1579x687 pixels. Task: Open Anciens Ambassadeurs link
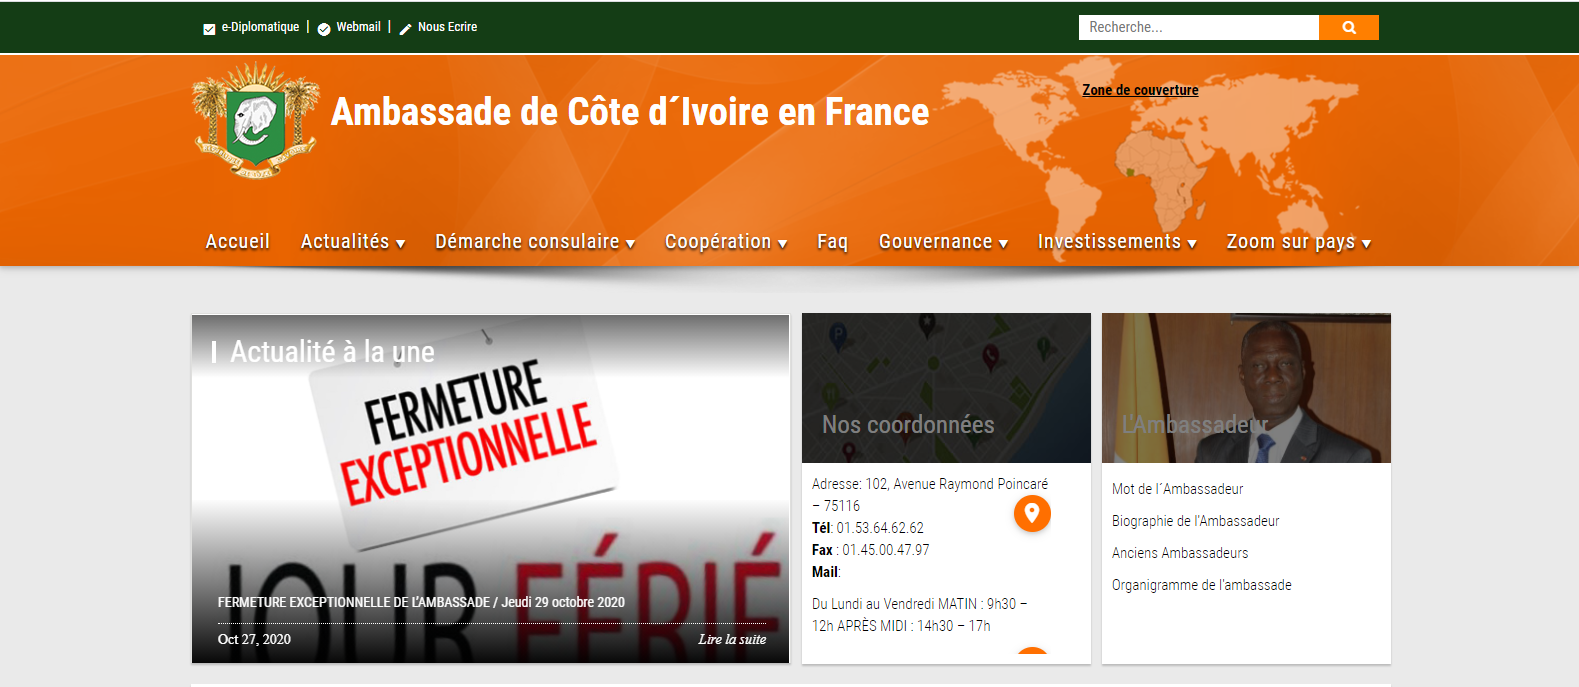click(x=1180, y=553)
